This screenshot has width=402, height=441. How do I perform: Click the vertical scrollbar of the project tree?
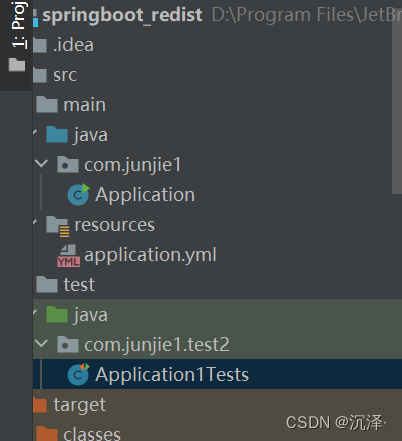pyautogui.click(x=397, y=107)
